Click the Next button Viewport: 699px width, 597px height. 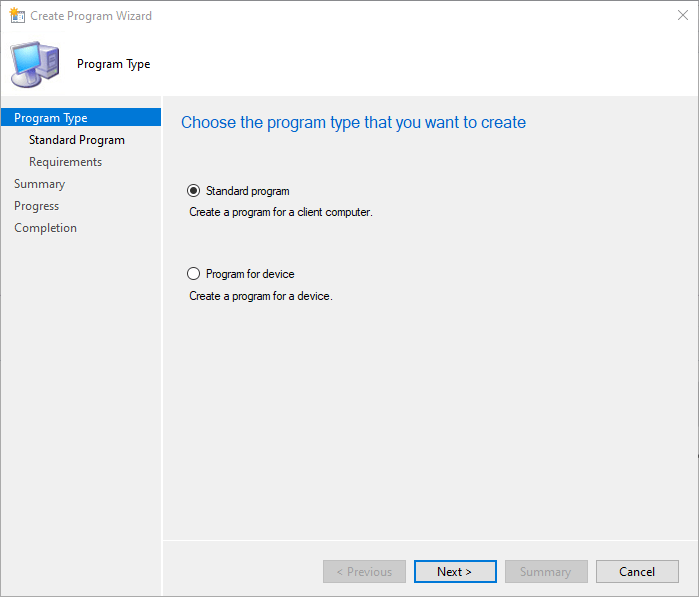coord(455,572)
